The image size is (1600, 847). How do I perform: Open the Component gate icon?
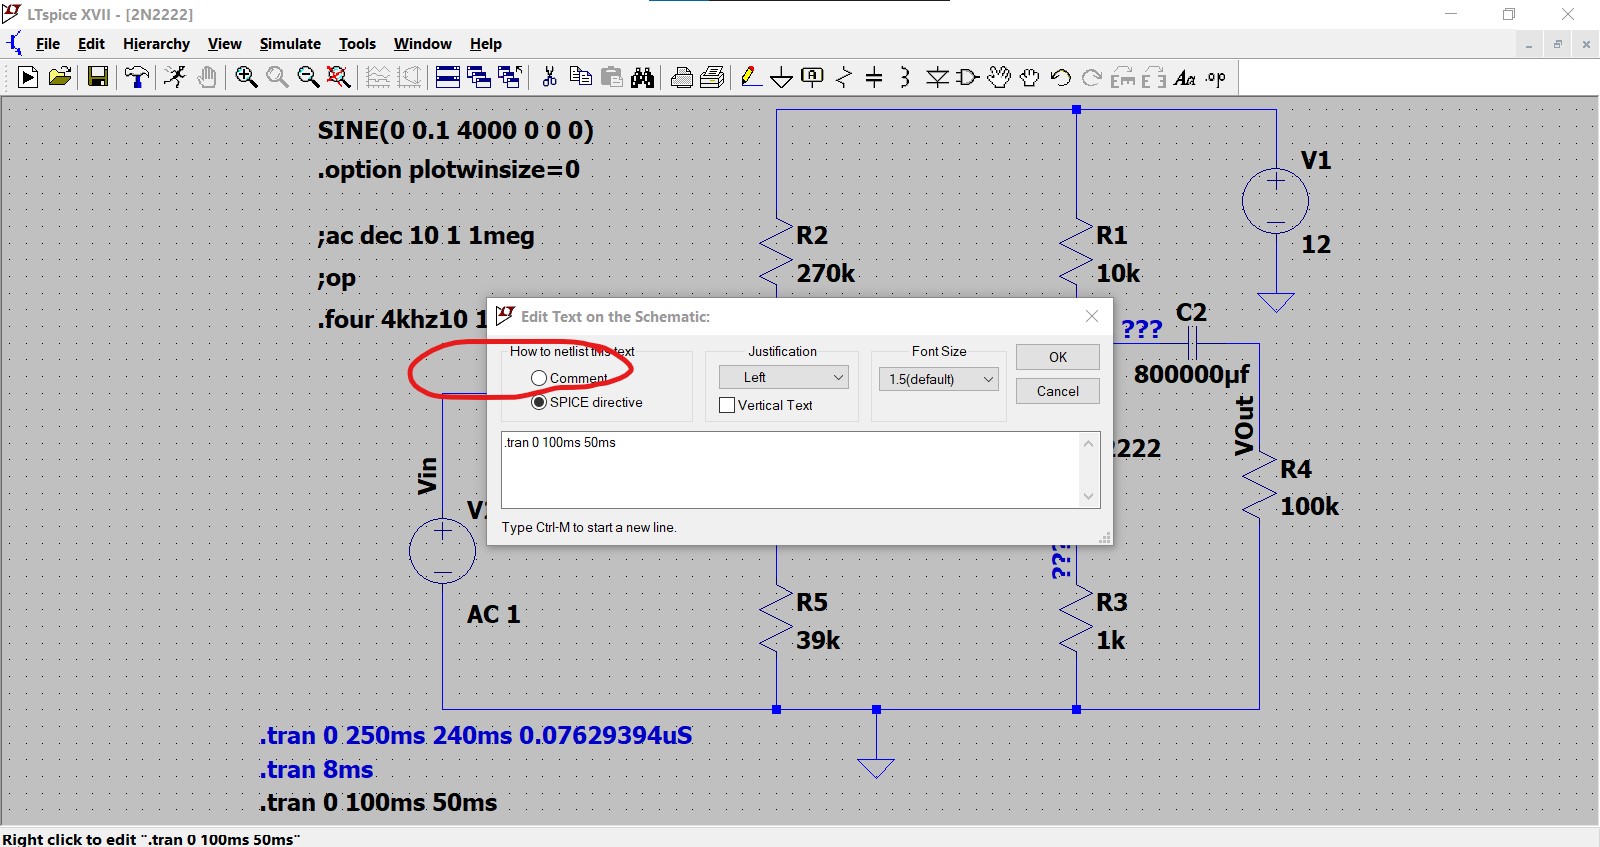click(968, 77)
